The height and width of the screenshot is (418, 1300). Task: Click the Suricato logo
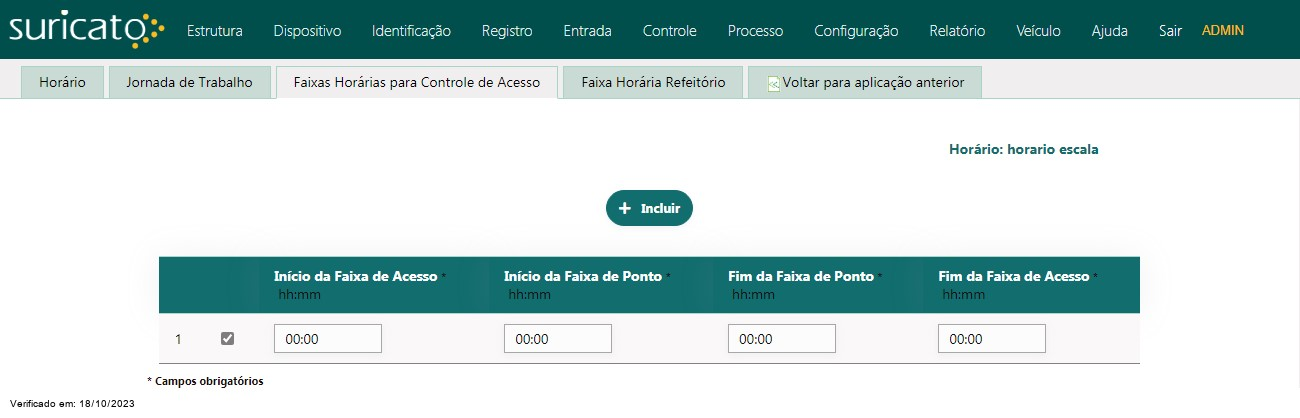coord(86,30)
